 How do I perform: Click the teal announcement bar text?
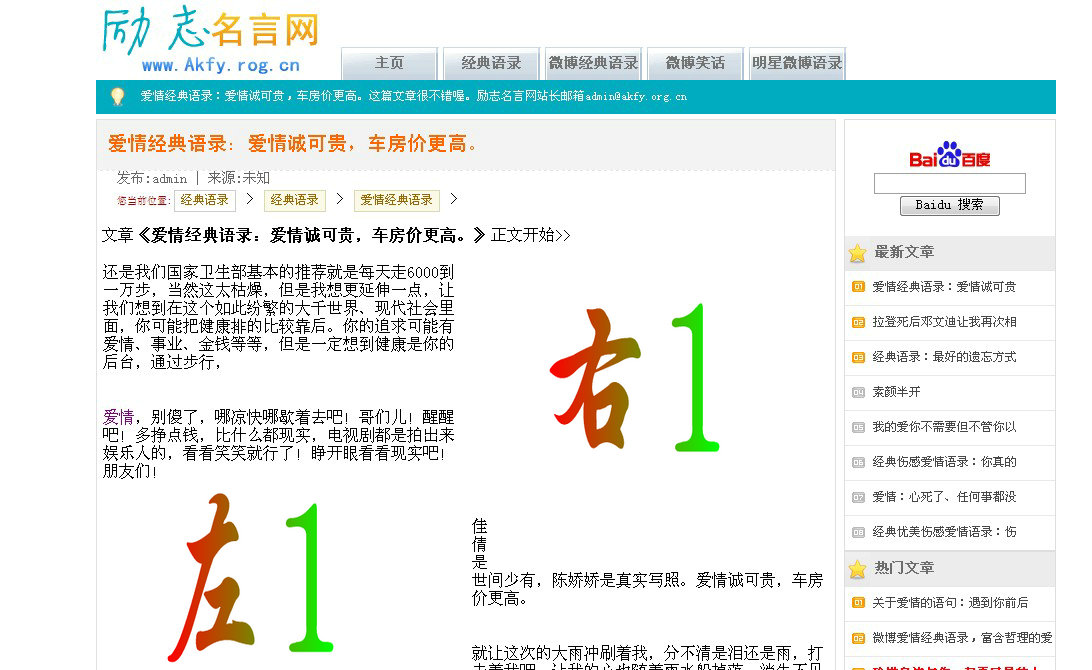414,96
